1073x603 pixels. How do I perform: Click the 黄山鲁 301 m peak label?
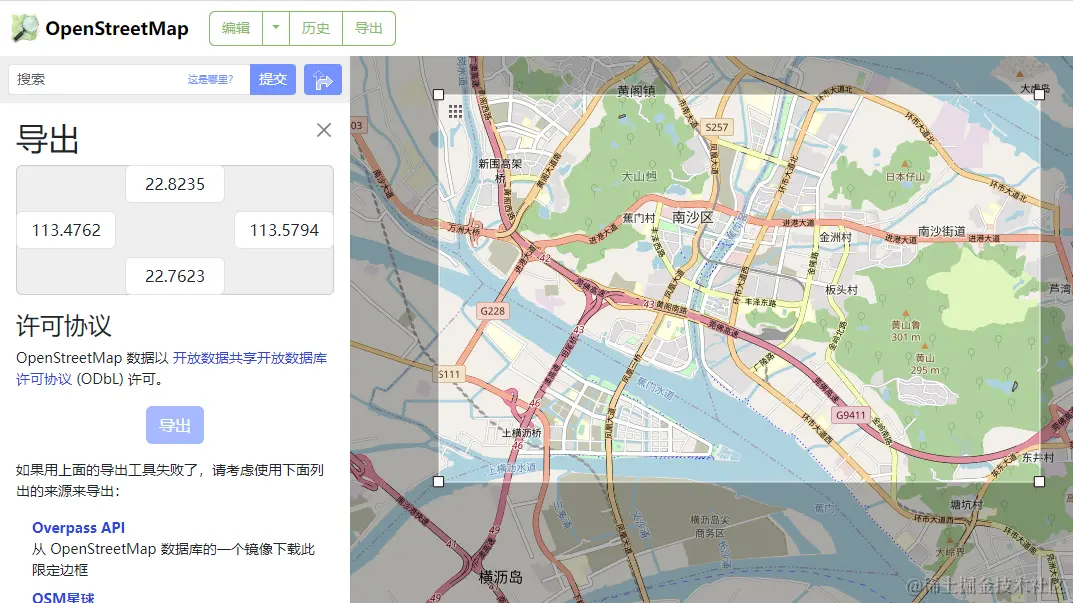pos(906,331)
